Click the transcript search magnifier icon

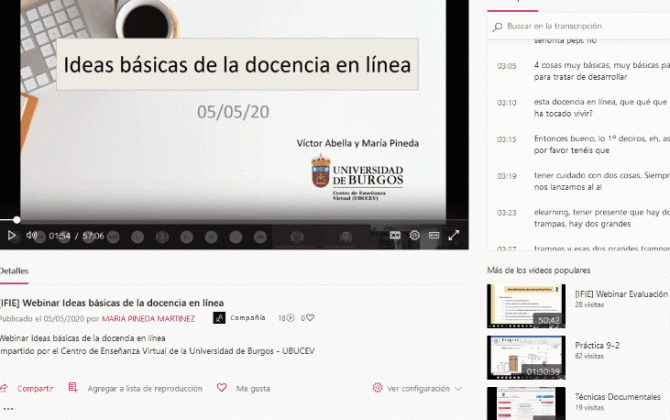pyautogui.click(x=497, y=27)
